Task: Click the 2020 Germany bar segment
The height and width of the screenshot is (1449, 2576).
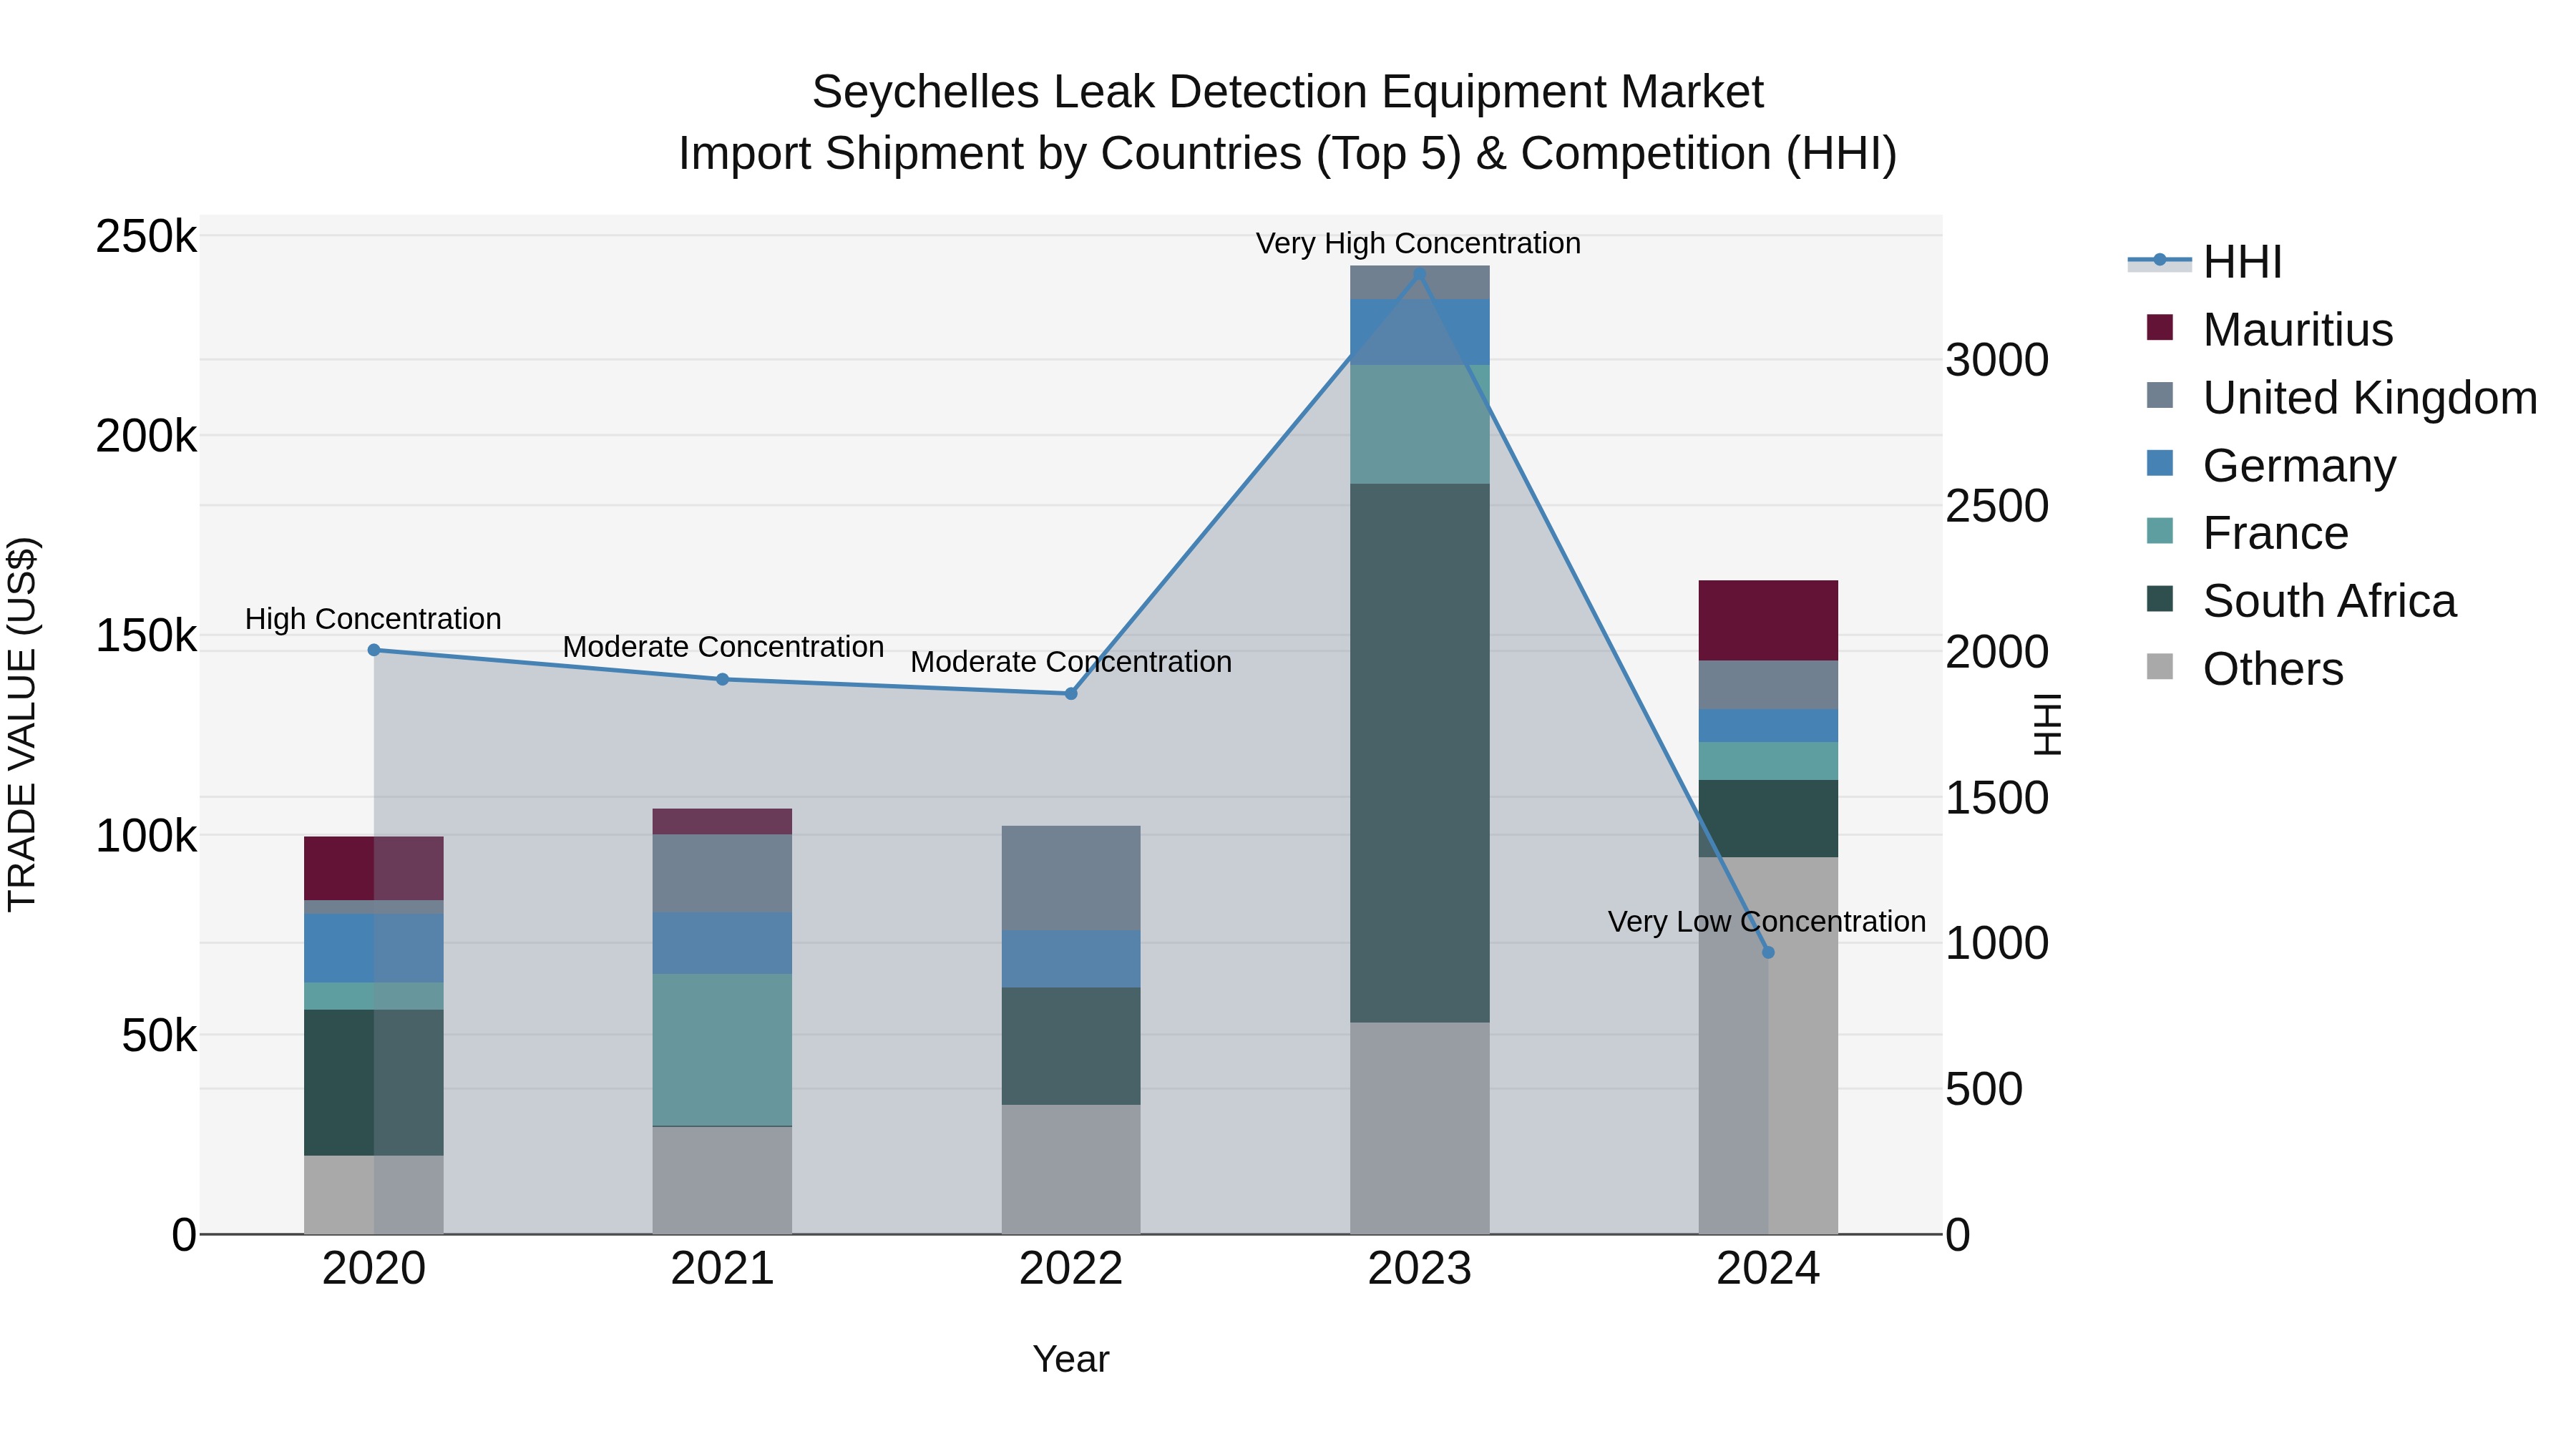Action: (374, 949)
